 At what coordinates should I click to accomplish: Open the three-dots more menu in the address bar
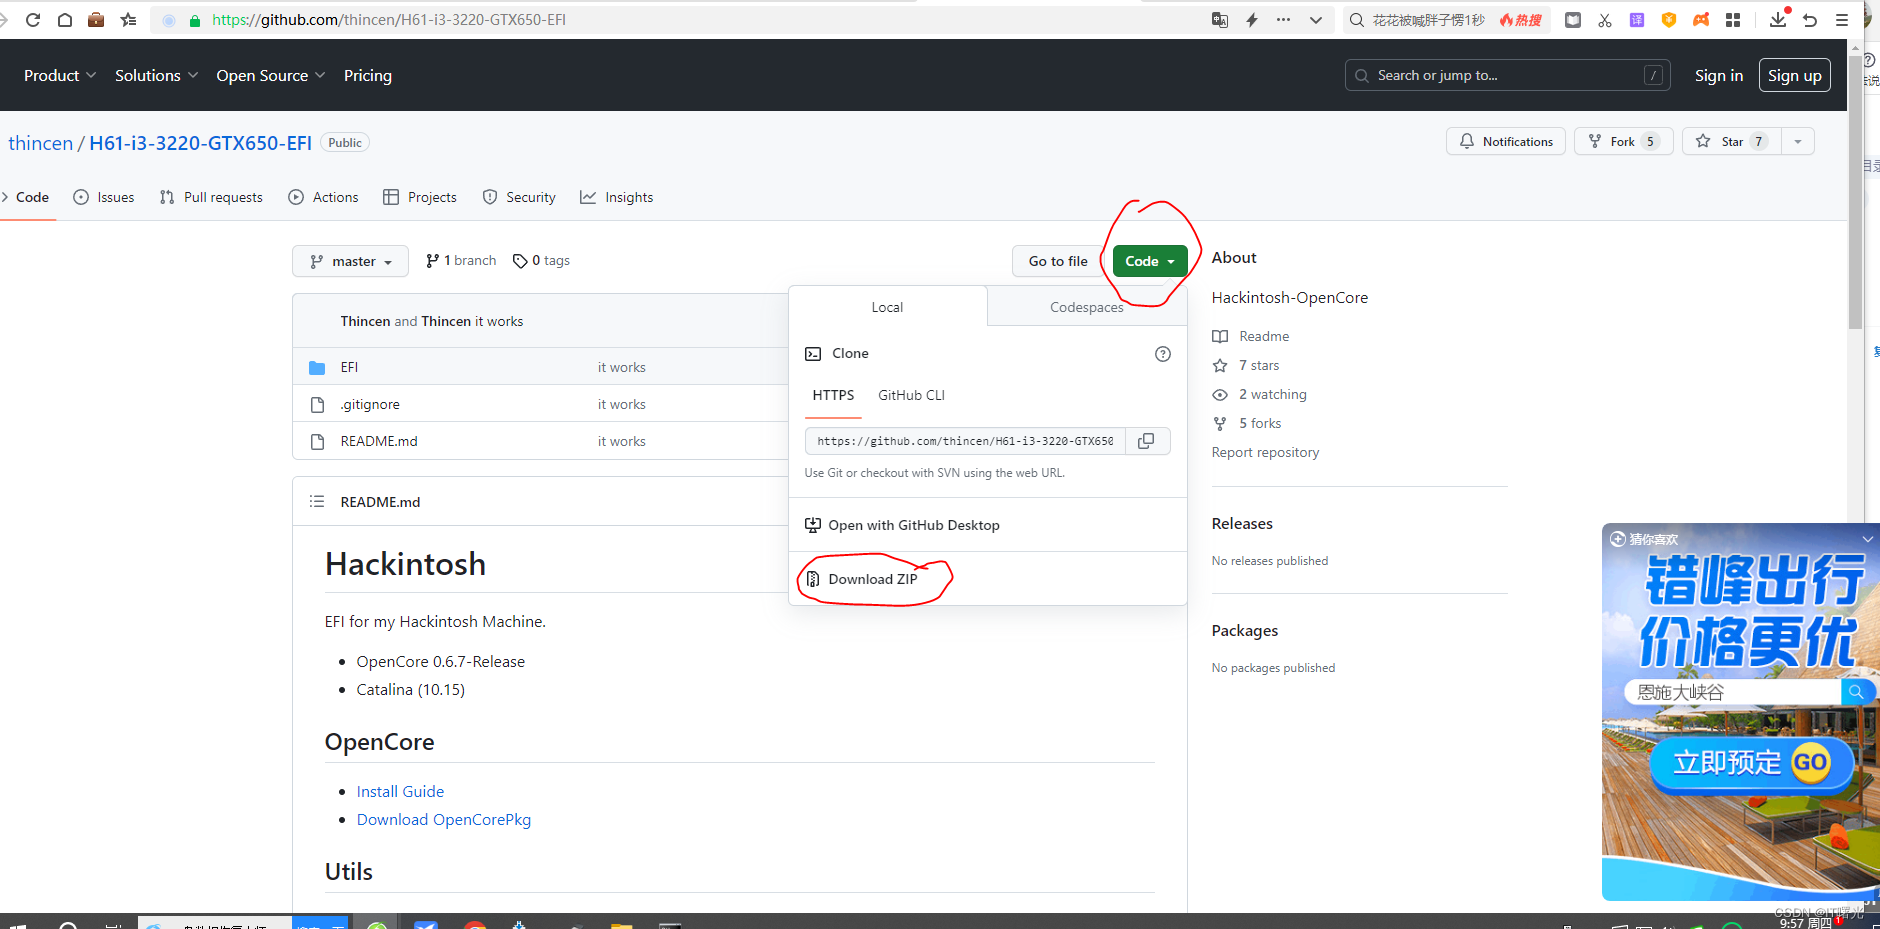click(1284, 20)
